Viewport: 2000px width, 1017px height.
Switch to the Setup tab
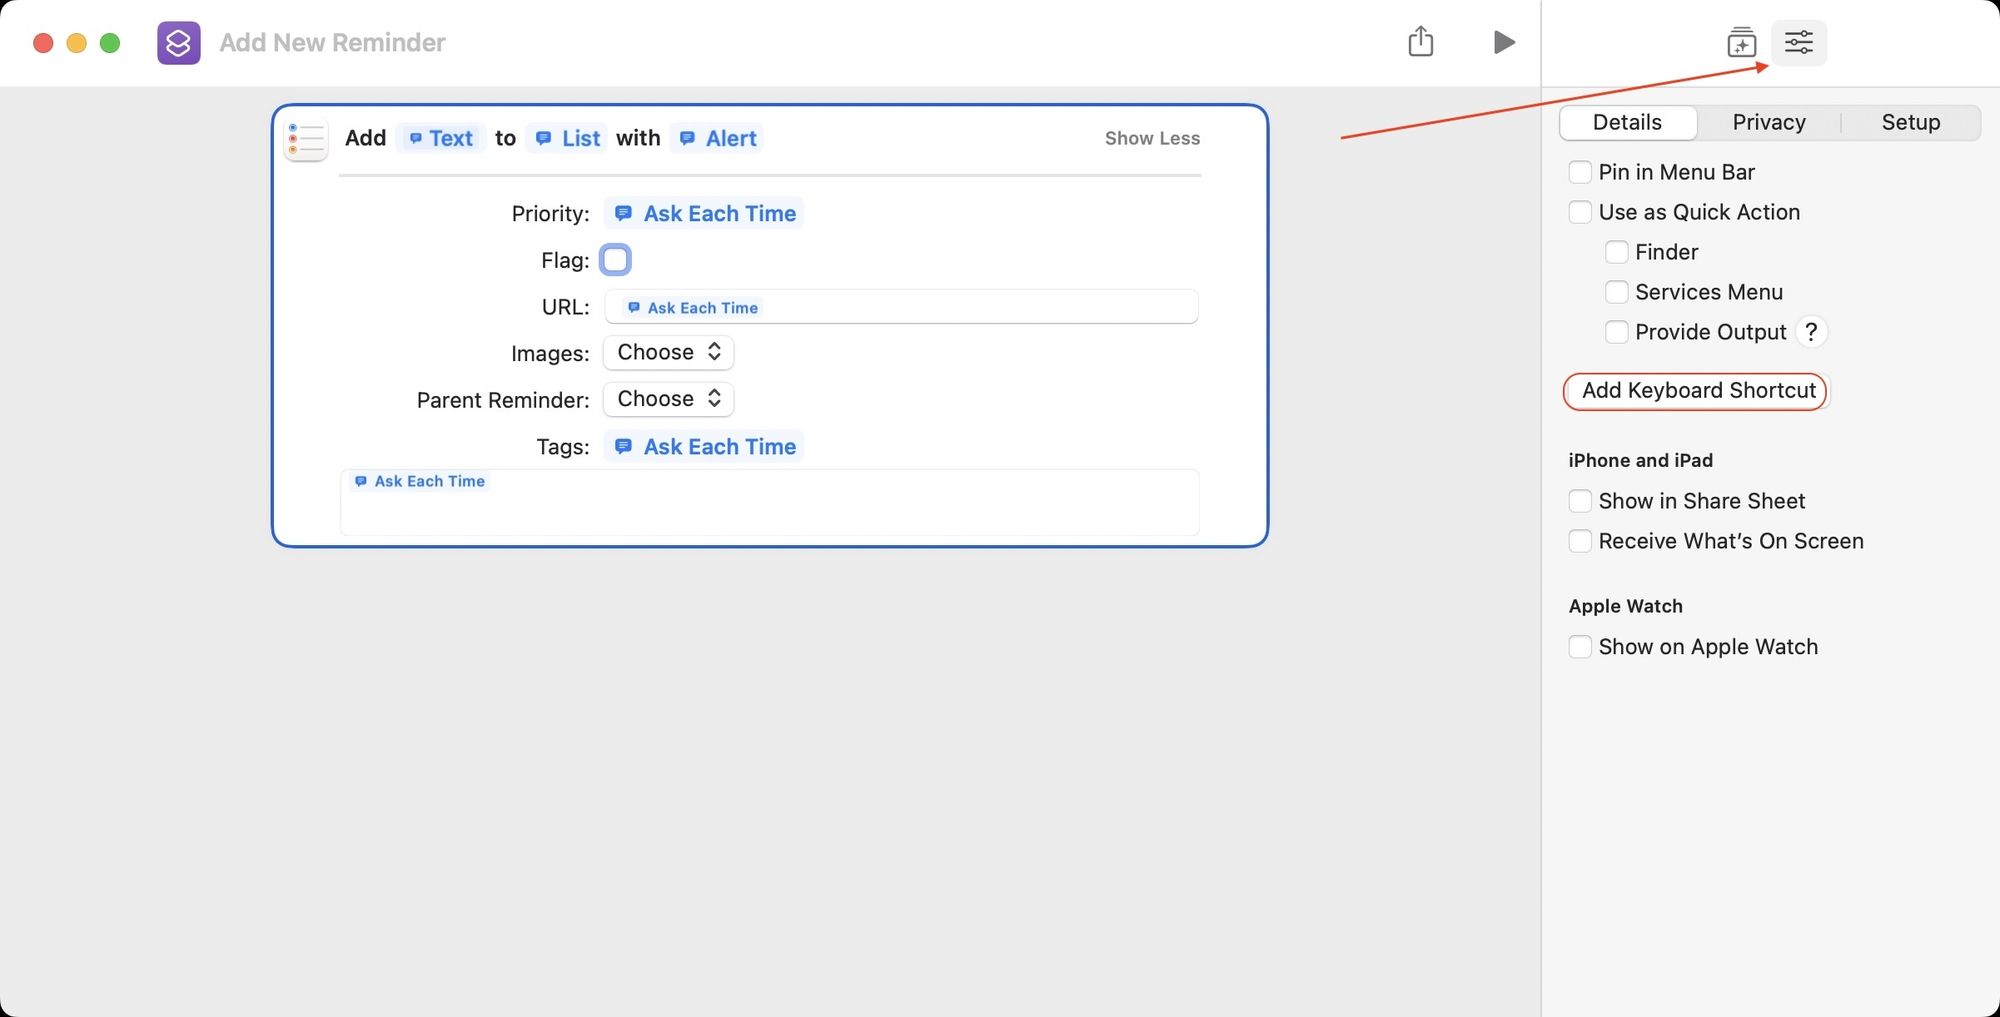click(1910, 122)
